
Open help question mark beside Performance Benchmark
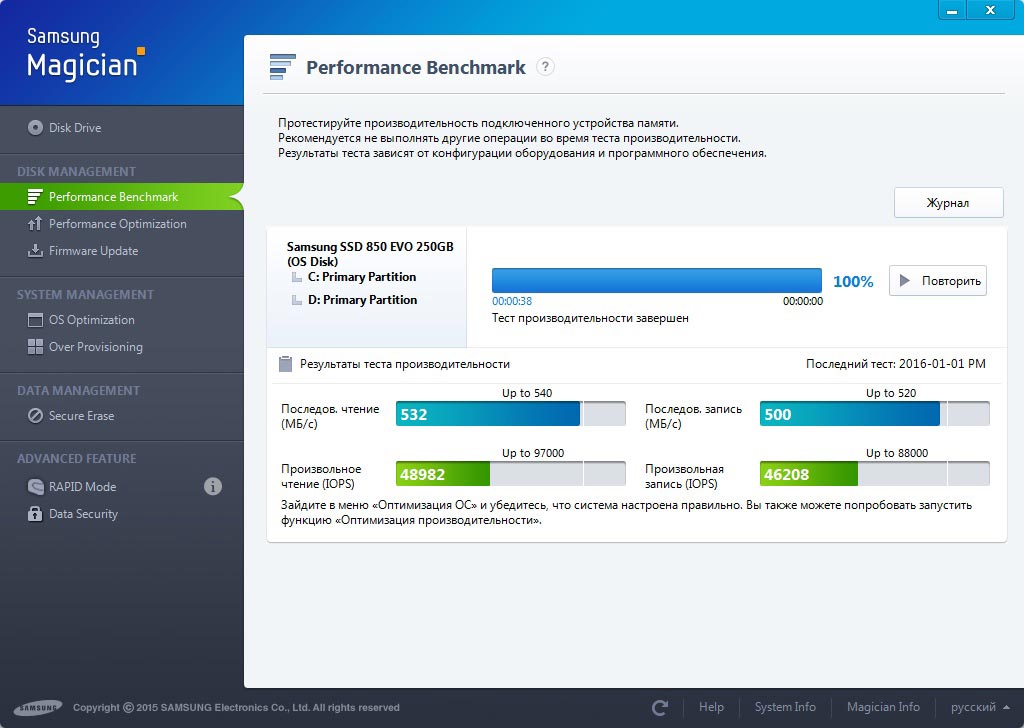[x=545, y=67]
